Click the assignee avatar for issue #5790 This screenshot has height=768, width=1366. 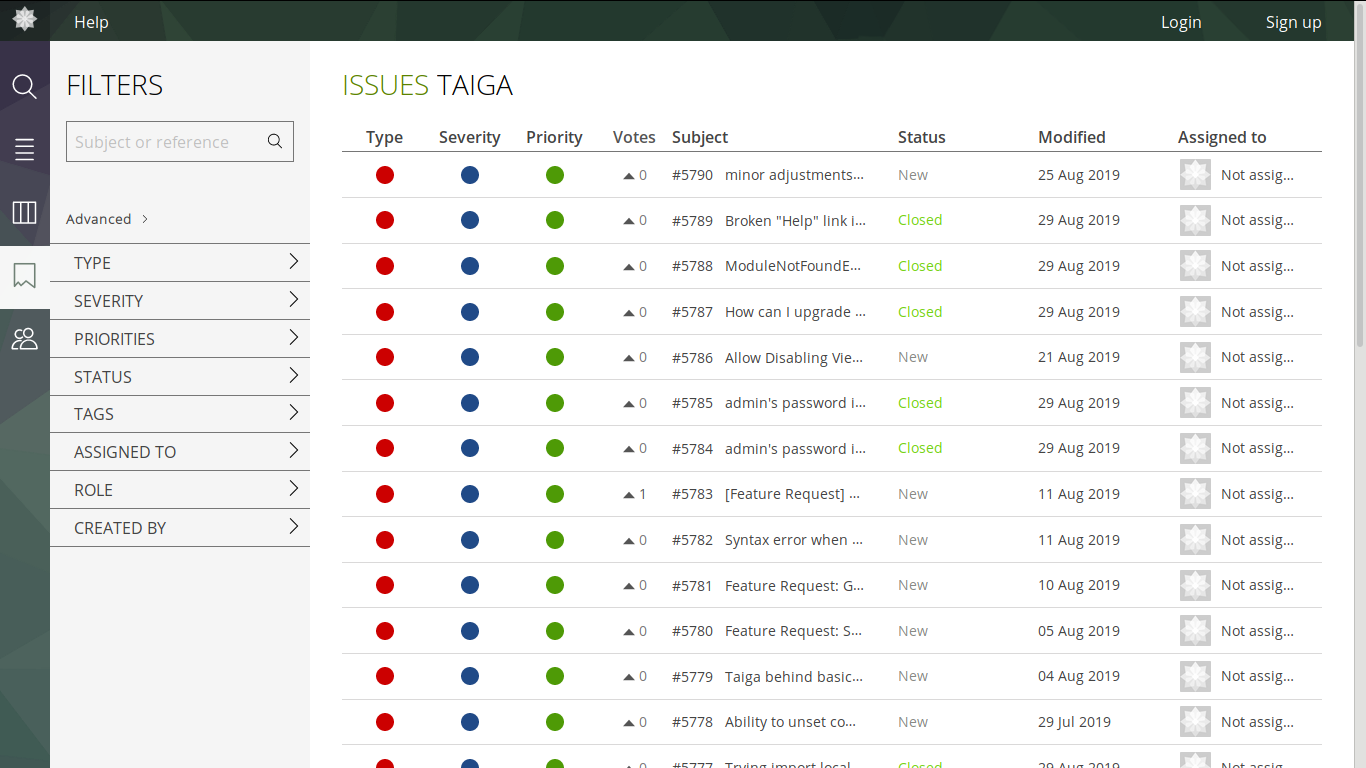pos(1195,175)
